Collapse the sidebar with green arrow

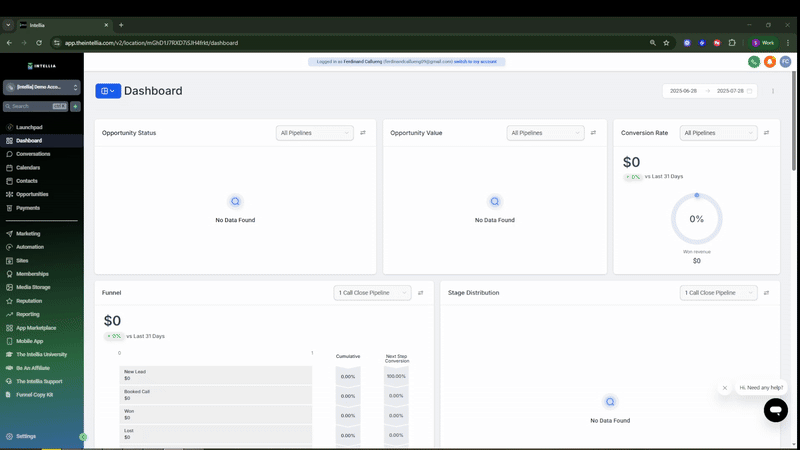click(83, 437)
